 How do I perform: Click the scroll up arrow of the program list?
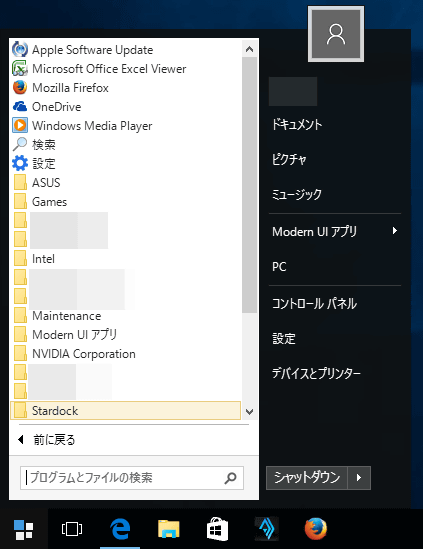click(x=250, y=49)
